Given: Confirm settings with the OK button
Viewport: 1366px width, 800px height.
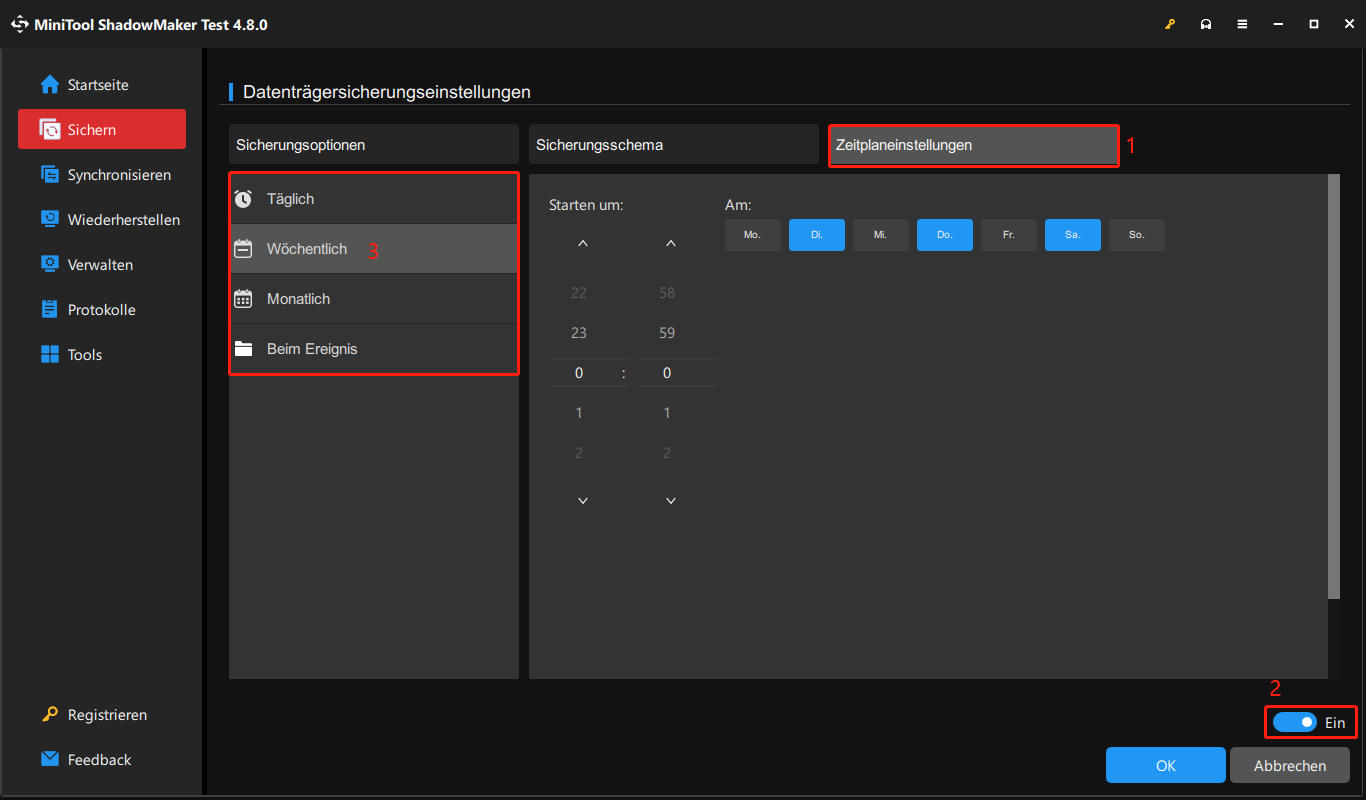Looking at the screenshot, I should click(1165, 764).
